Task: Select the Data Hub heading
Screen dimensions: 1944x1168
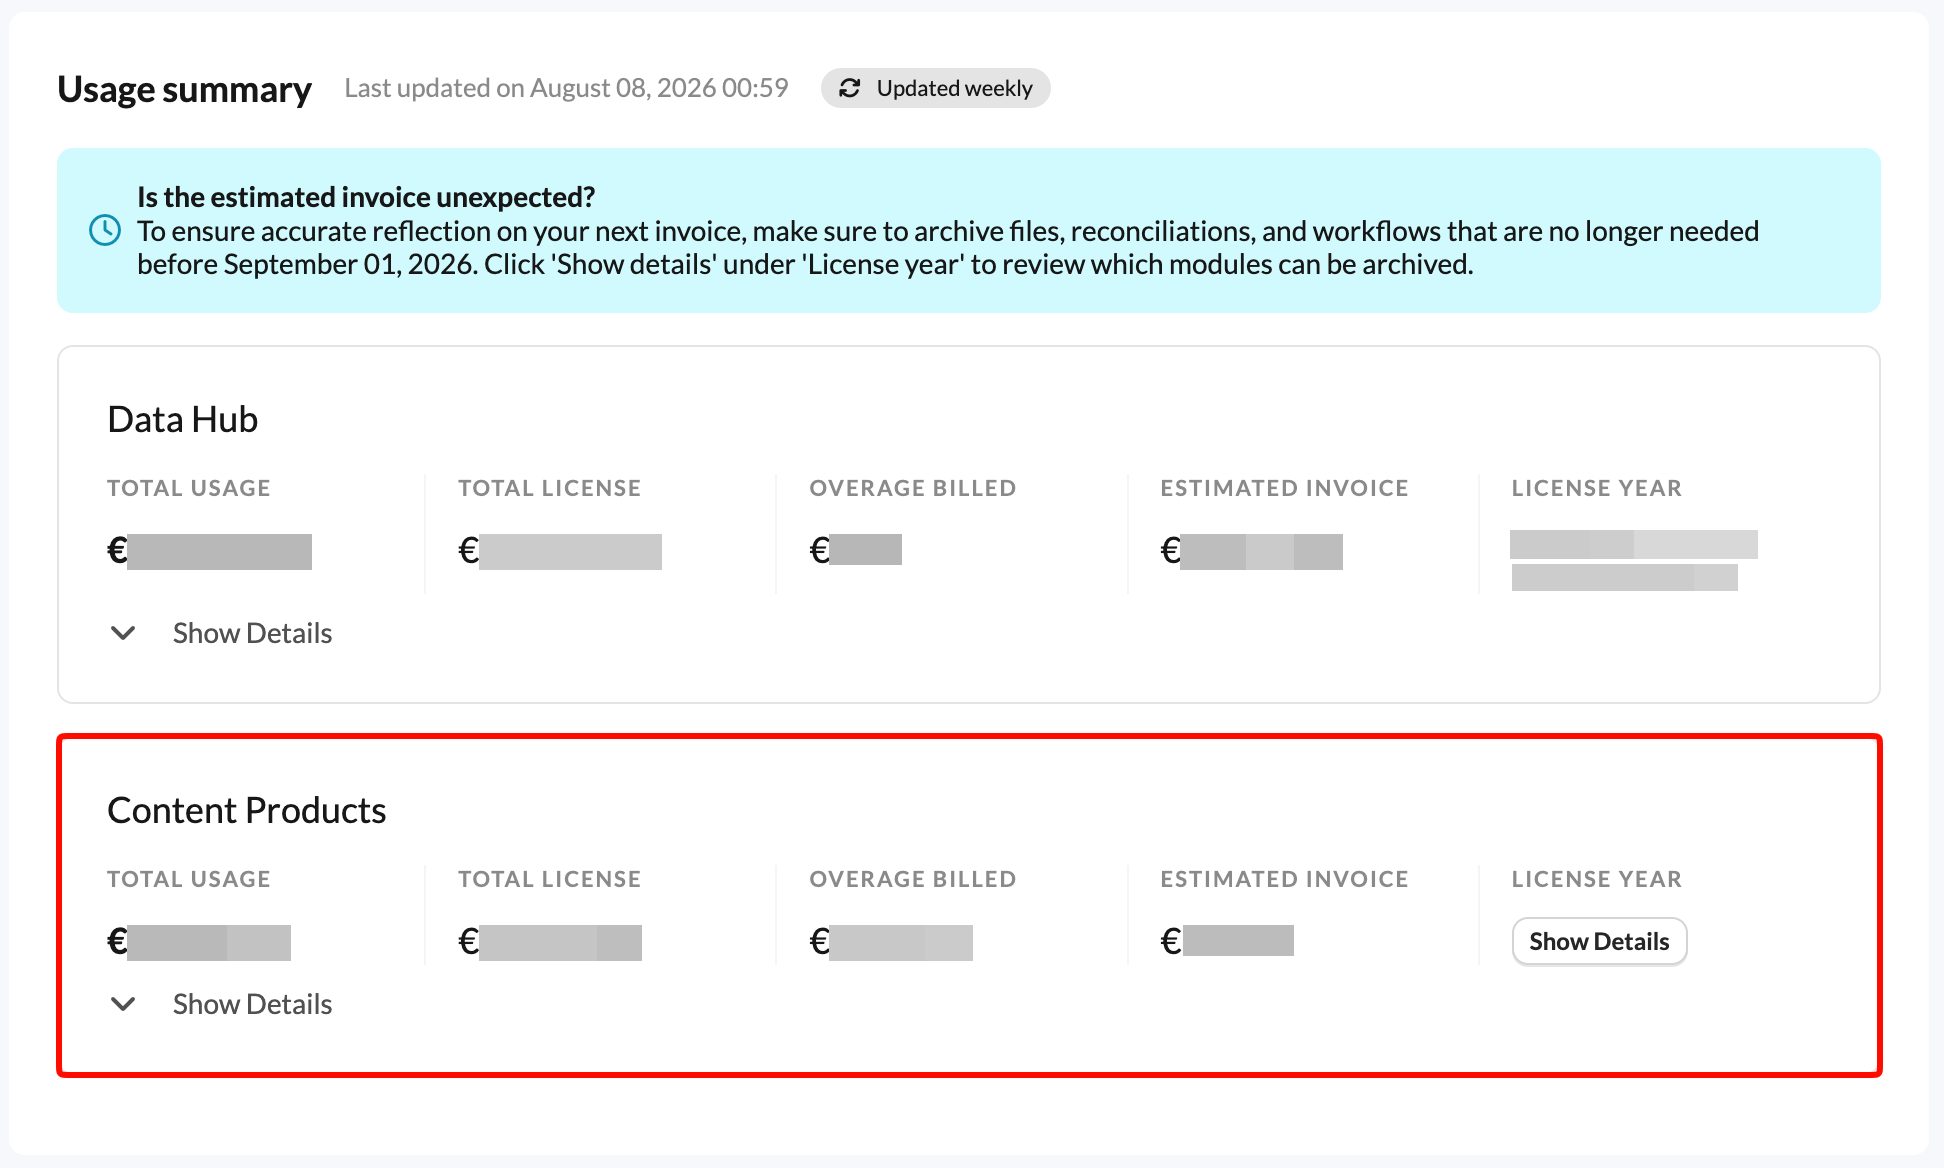Action: [x=183, y=419]
